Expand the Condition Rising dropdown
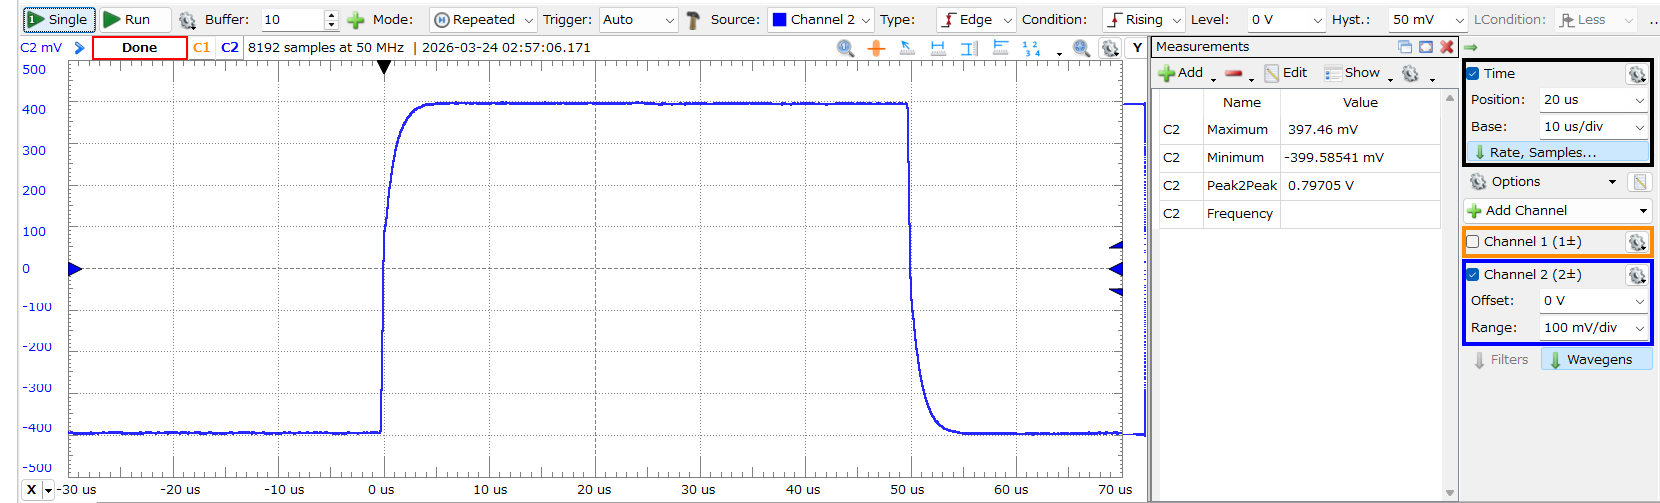Screen dimensions: 1660x503 (1143, 19)
